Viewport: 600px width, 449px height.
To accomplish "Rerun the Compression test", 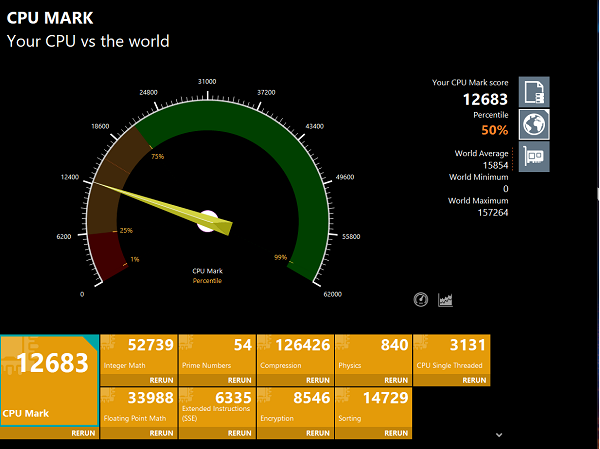I will coord(318,380).
